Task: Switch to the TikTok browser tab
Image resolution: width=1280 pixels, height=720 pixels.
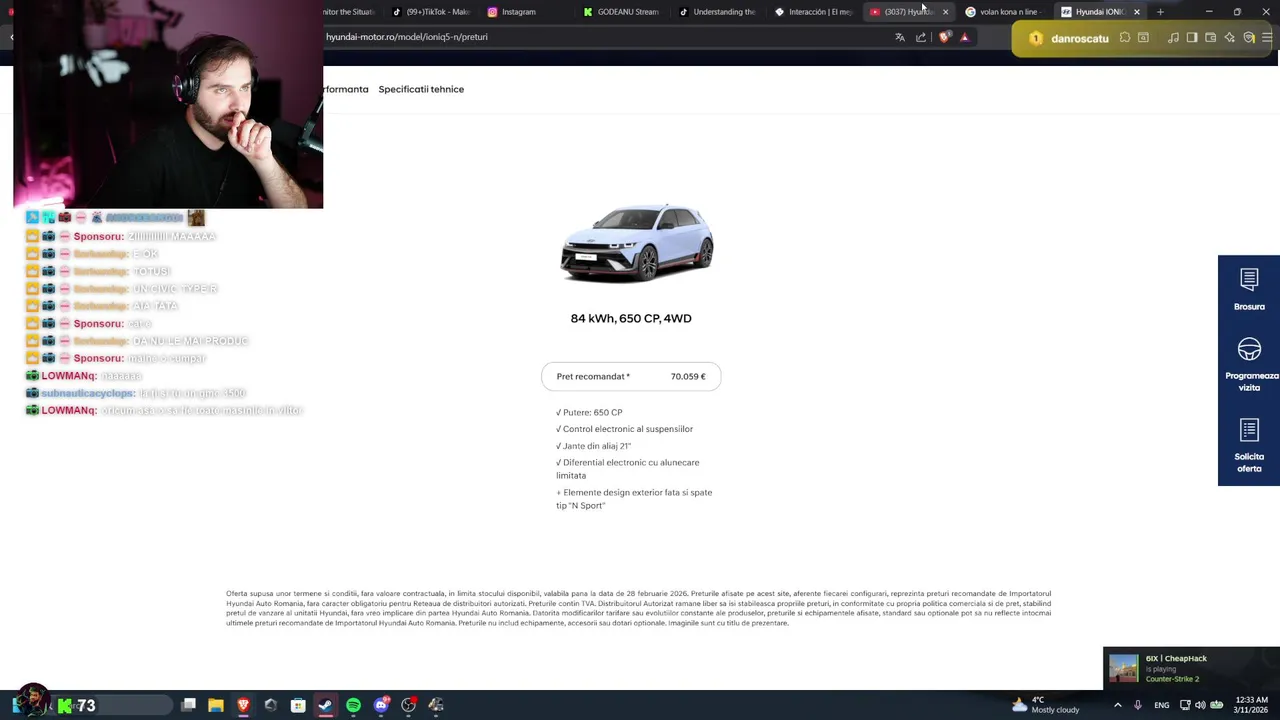Action: coord(431,12)
